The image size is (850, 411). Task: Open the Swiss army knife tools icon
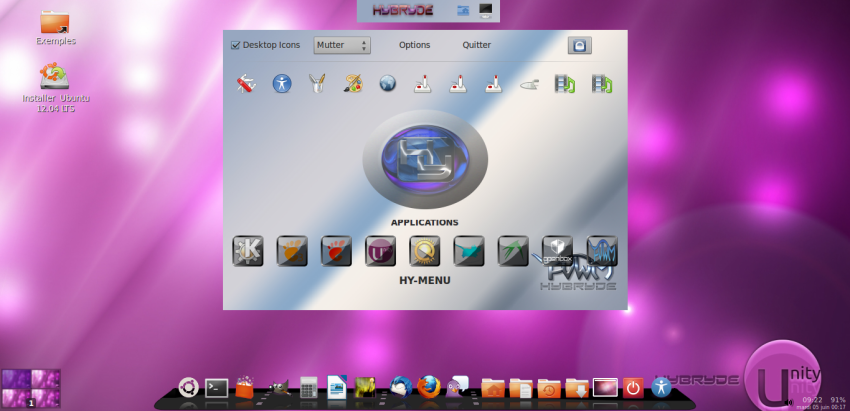[246, 84]
